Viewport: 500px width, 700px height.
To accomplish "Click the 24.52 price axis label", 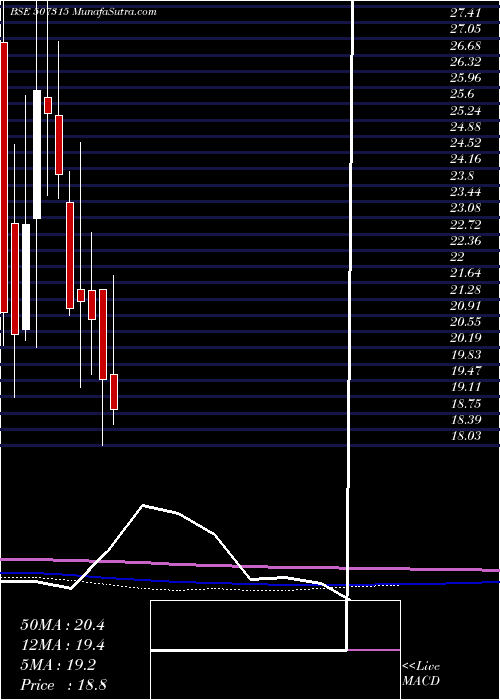I will point(466,143).
